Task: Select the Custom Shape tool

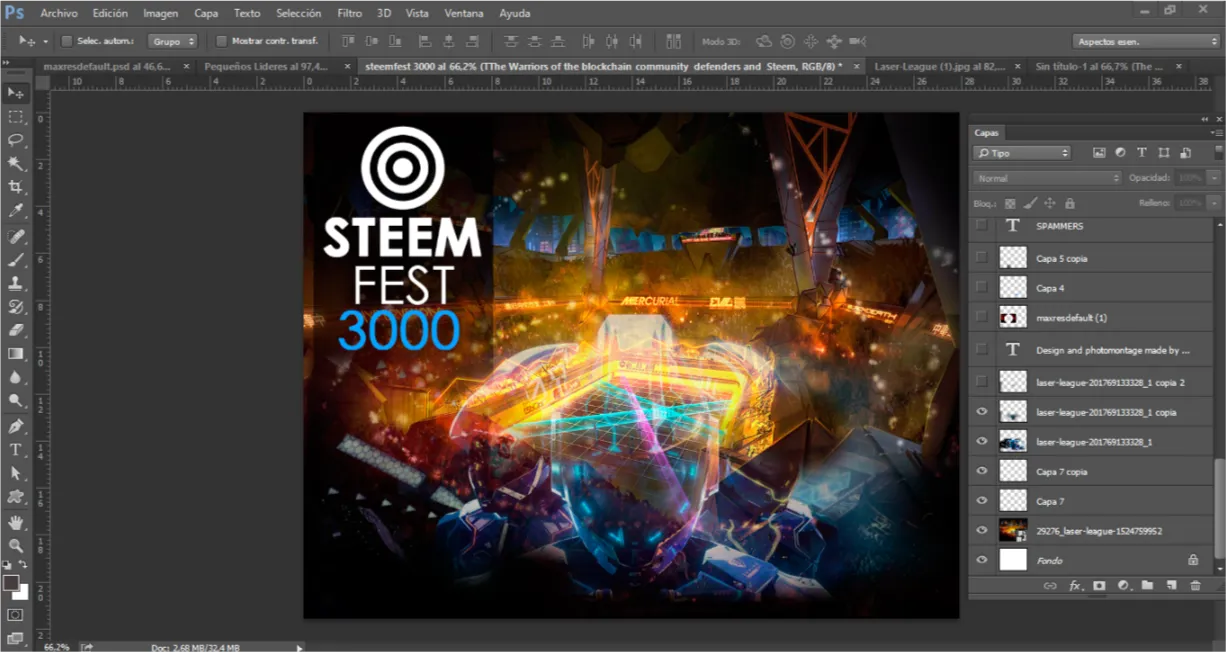Action: [x=16, y=497]
